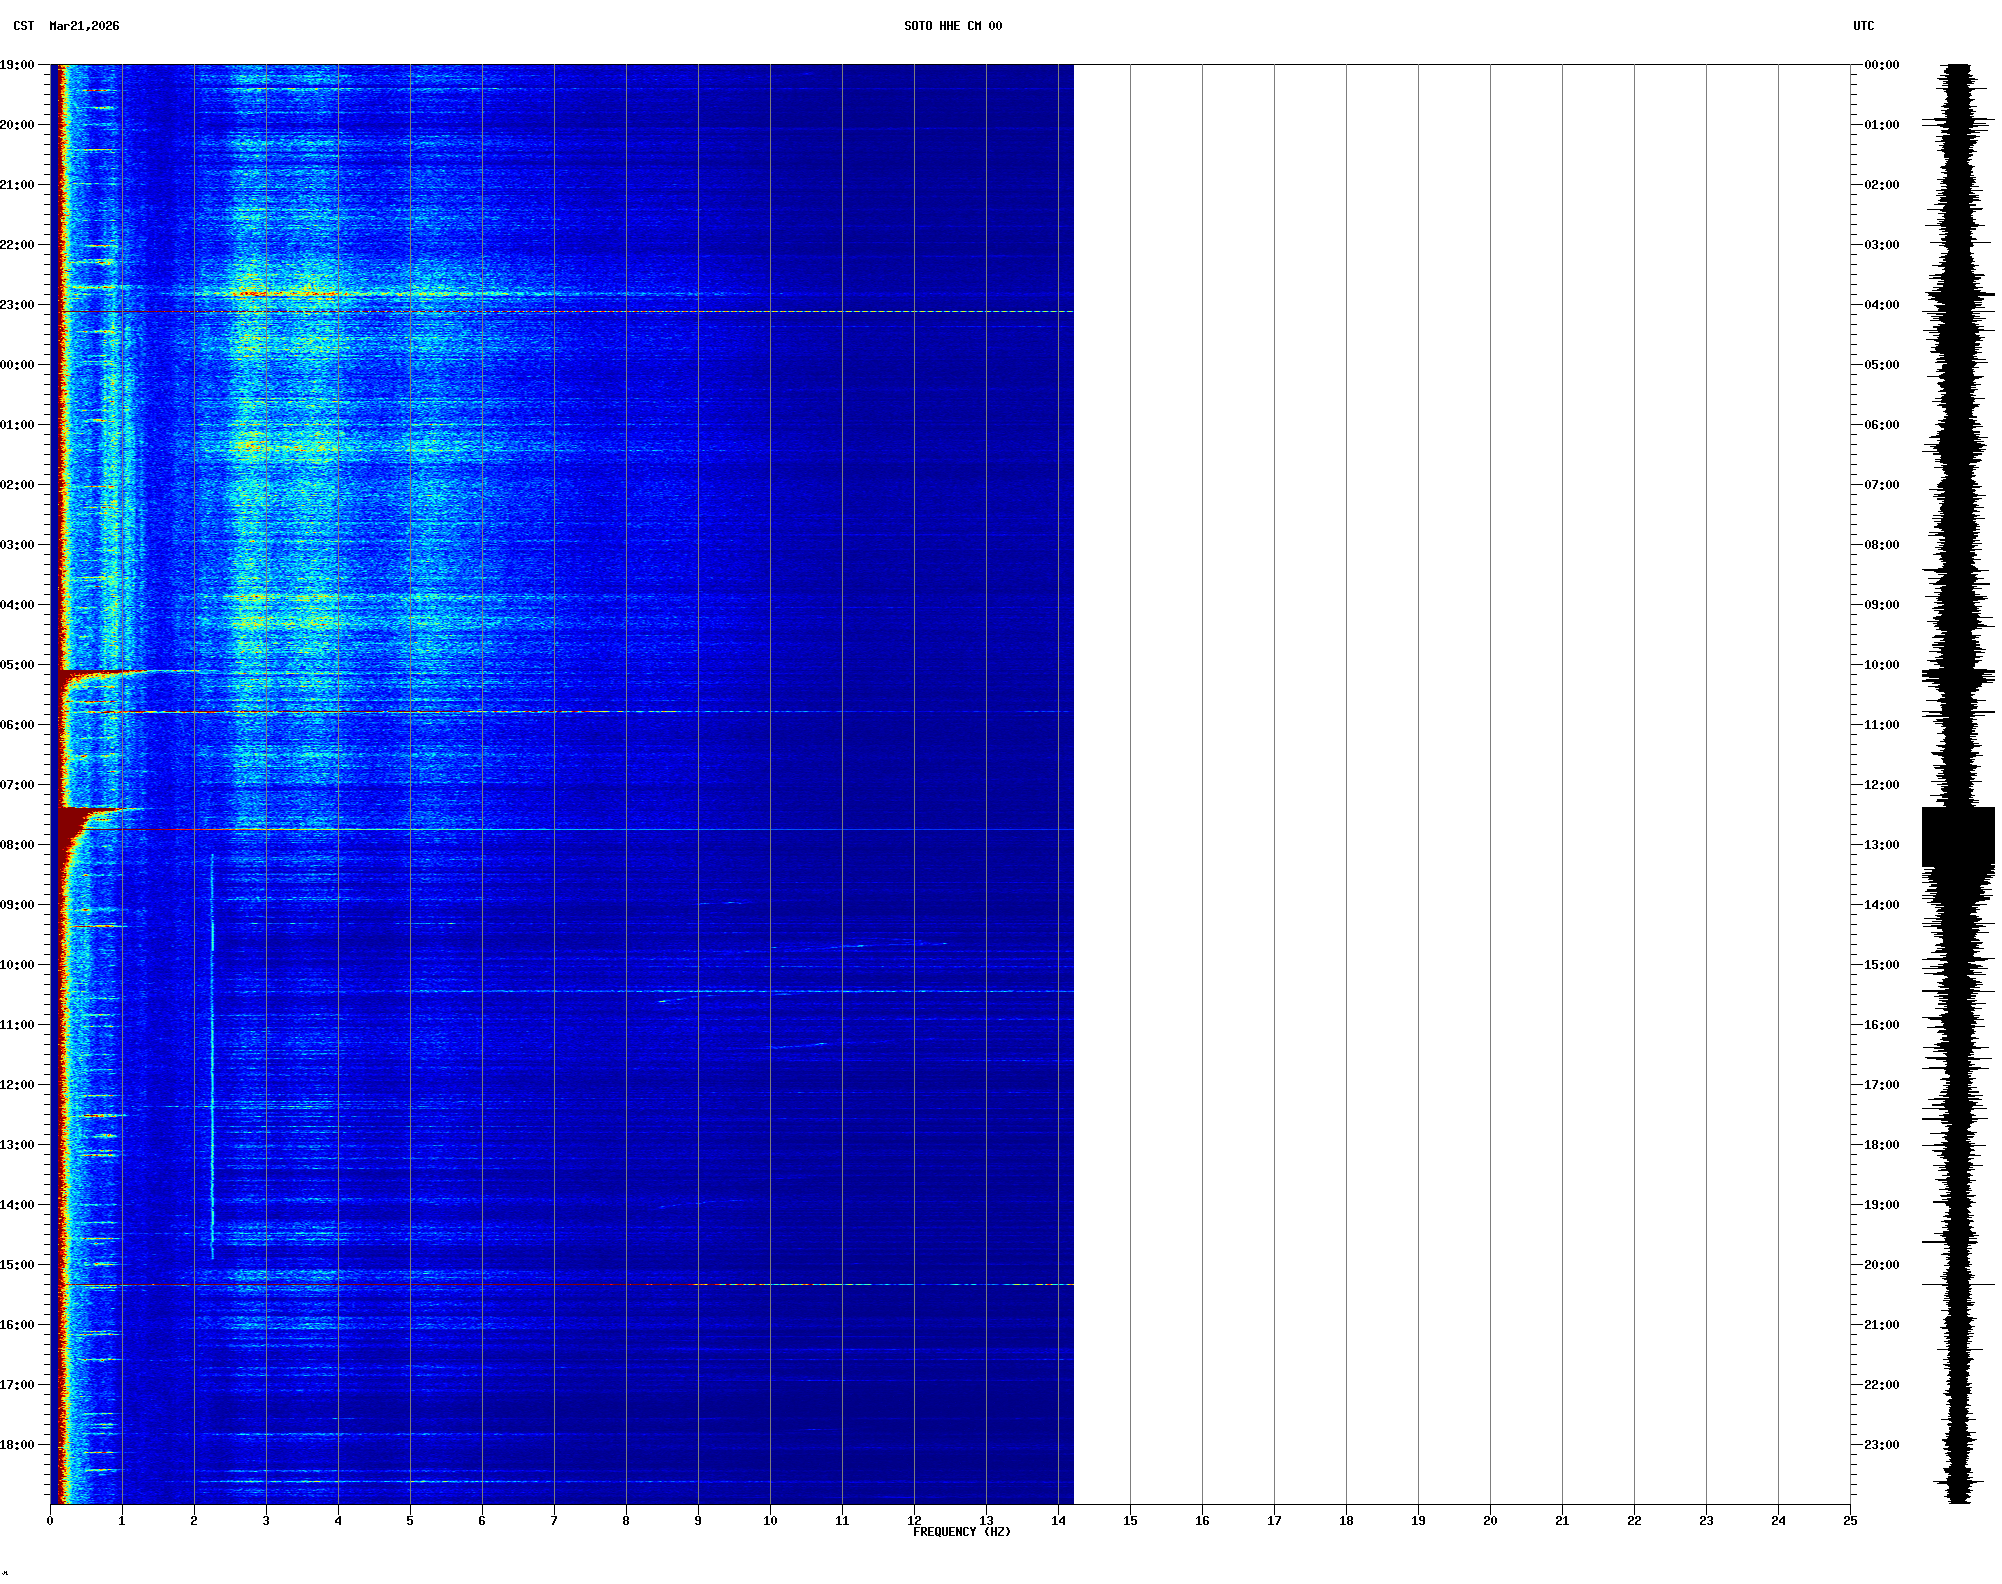Select the 05:00 CST label on left axis
Image resolution: width=2002 pixels, height=1584 pixels.
(x=17, y=665)
